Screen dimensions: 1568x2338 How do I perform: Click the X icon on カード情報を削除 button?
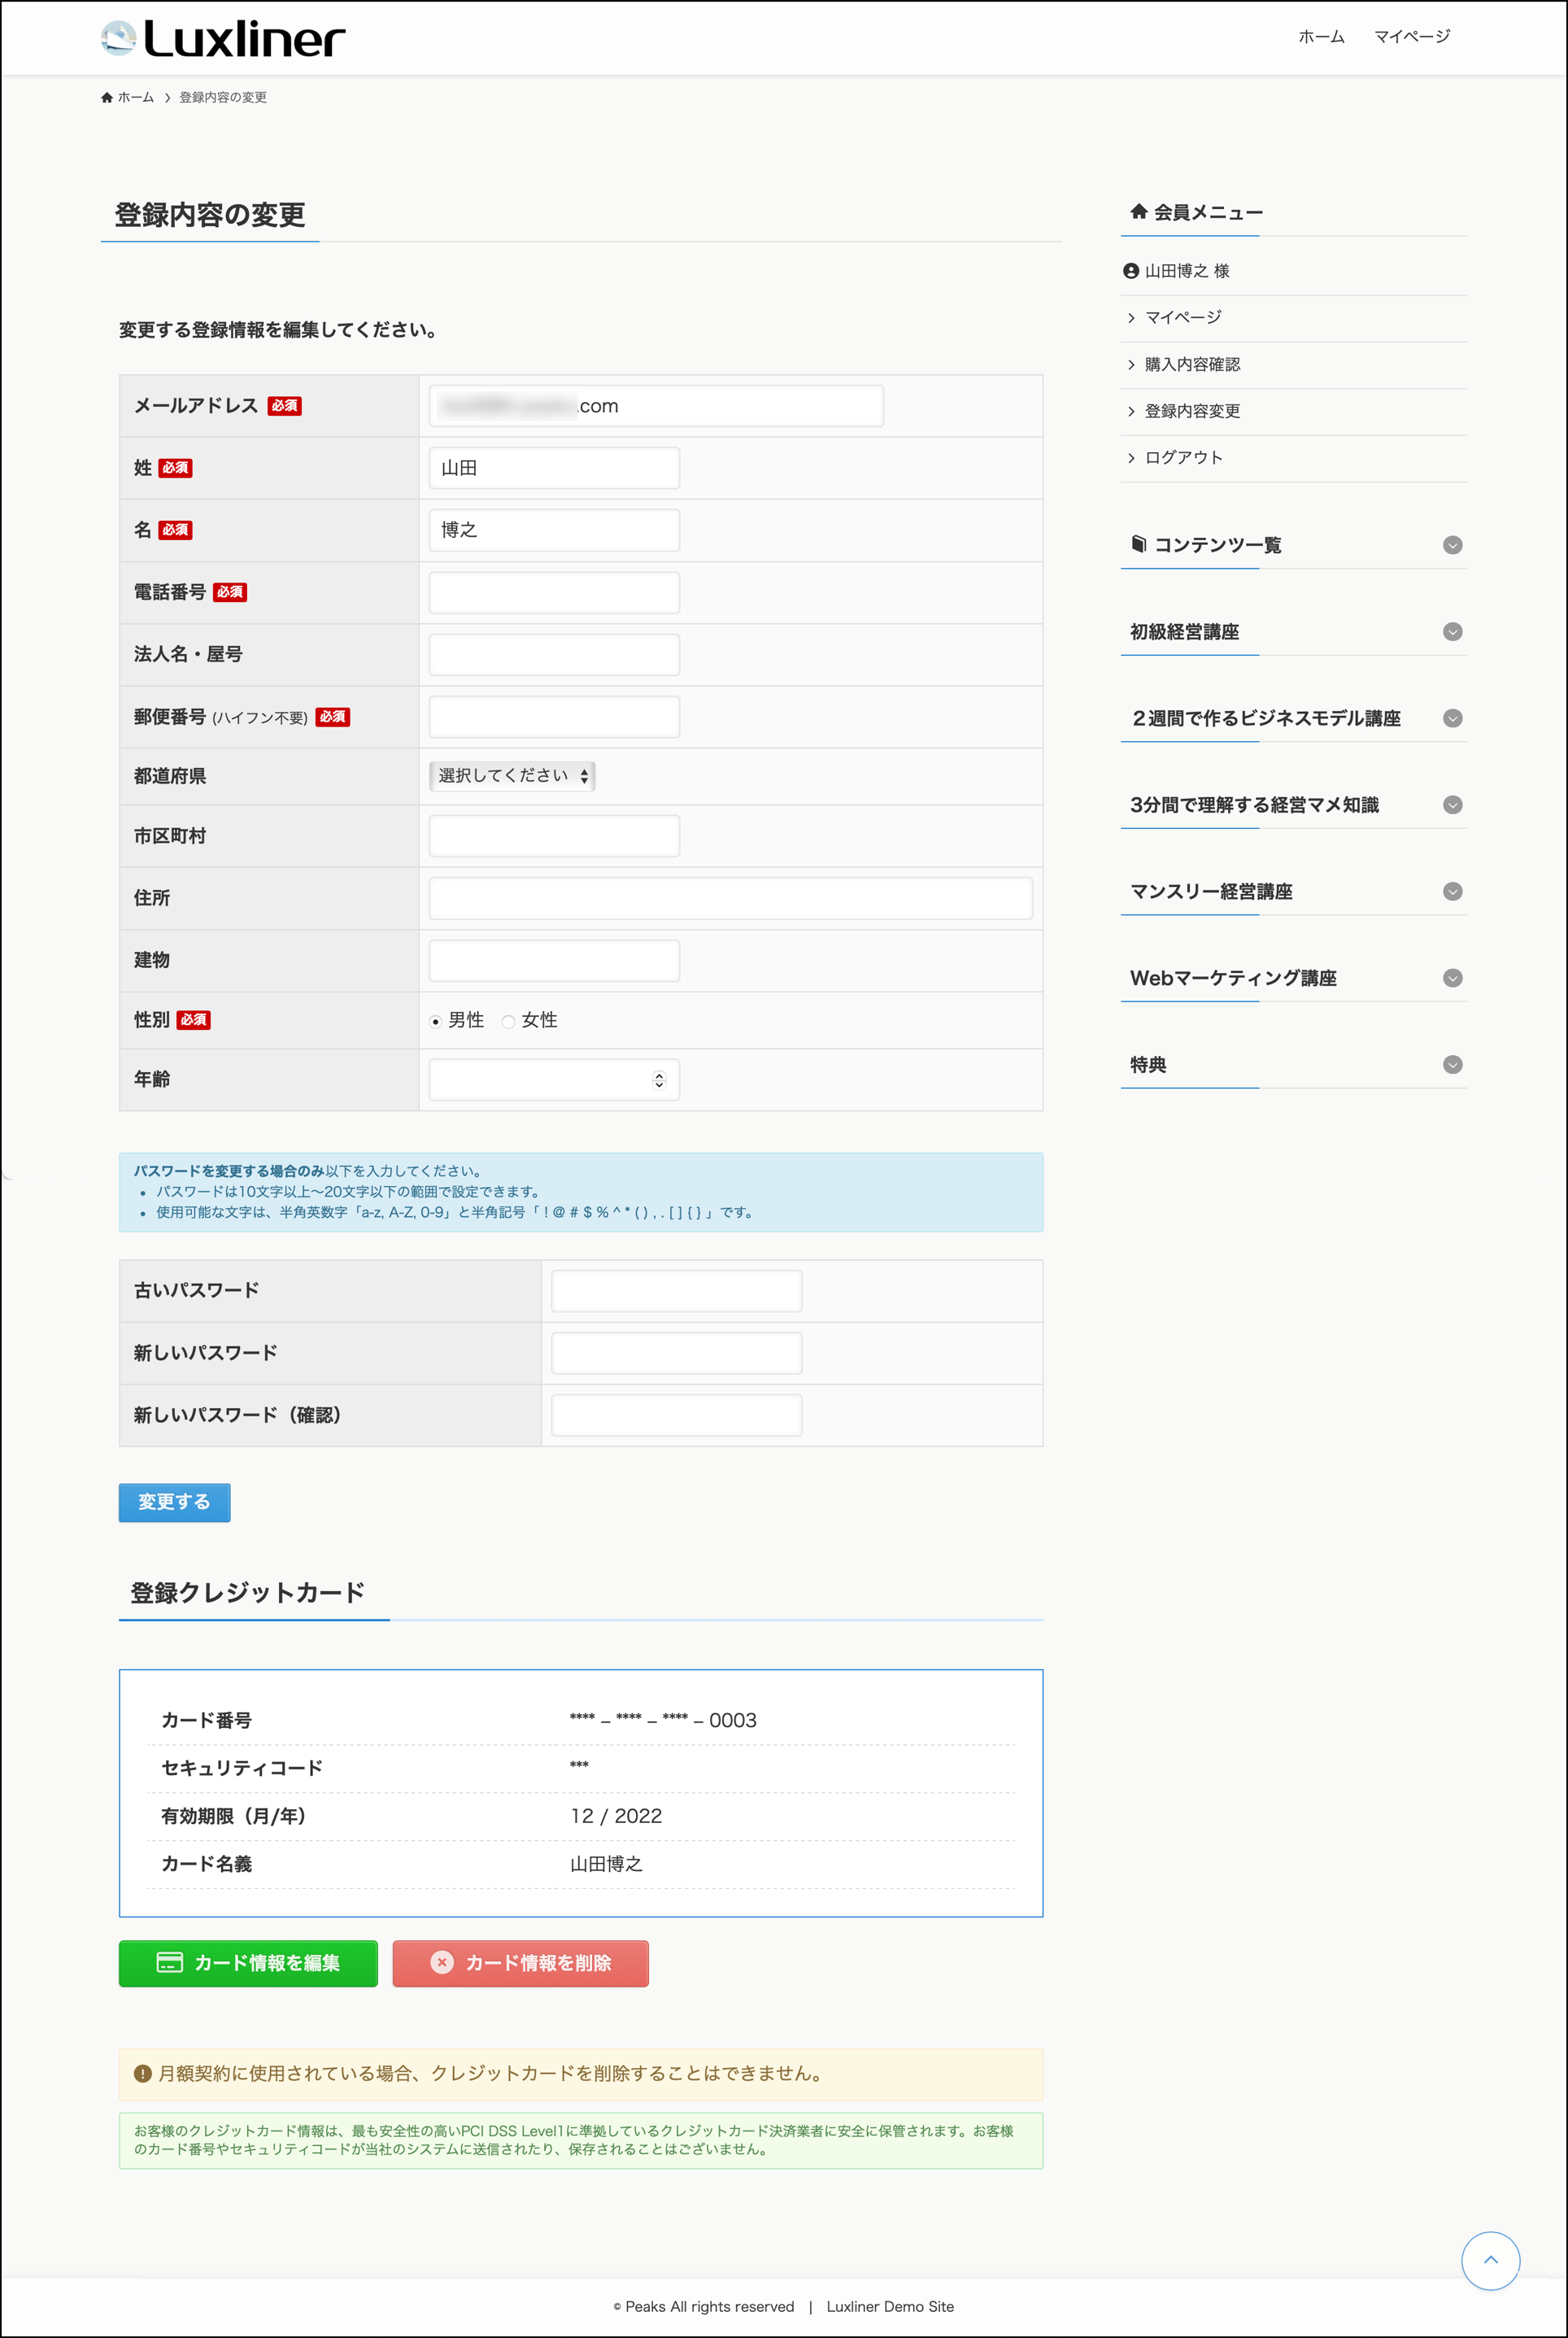[x=441, y=1962]
